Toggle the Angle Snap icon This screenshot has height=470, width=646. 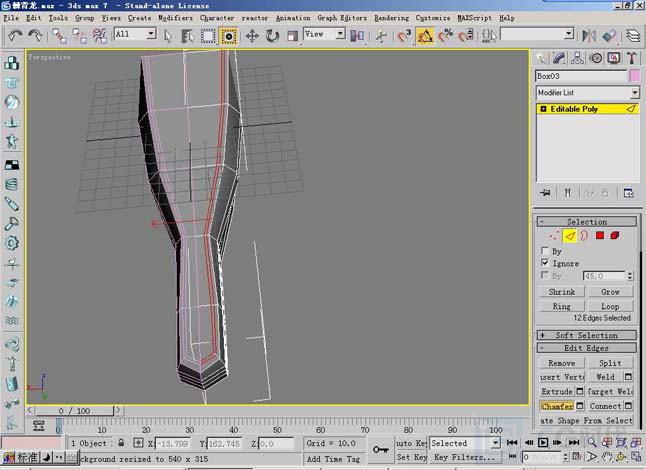click(425, 36)
